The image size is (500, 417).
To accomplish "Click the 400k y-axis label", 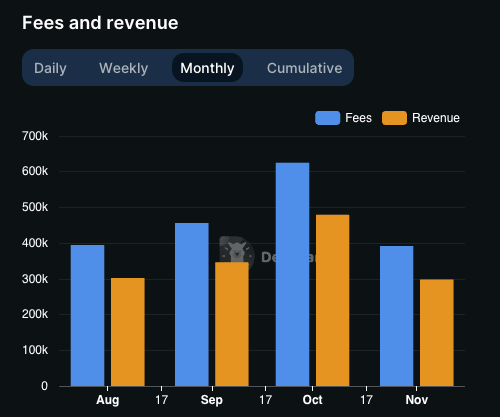I will [35, 243].
